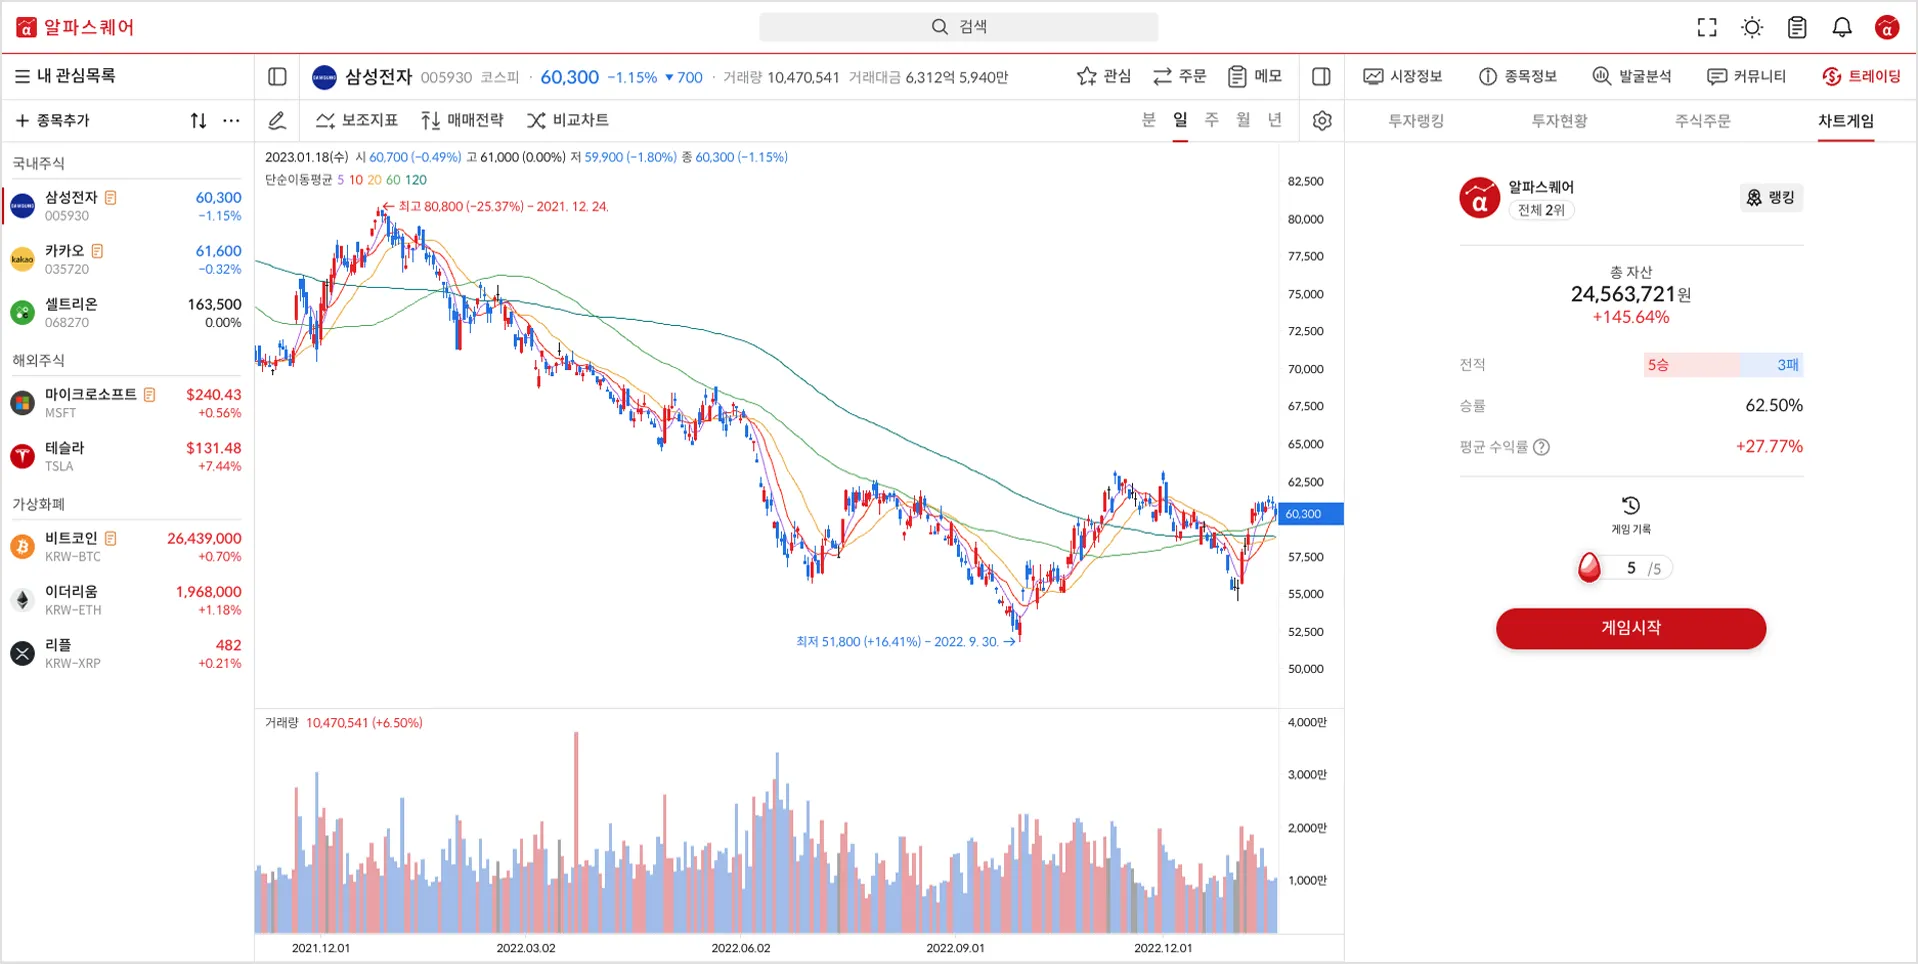The width and height of the screenshot is (1918, 964).
Task: Select 리플 in watchlist
Action: tap(127, 654)
